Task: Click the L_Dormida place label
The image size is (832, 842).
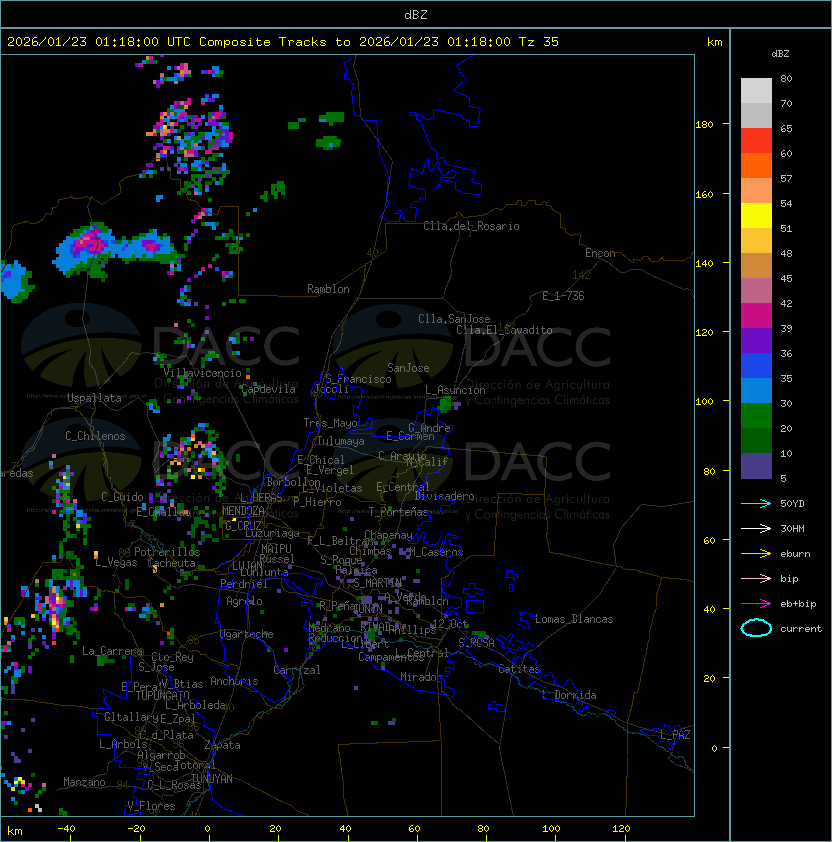Action: (569, 695)
